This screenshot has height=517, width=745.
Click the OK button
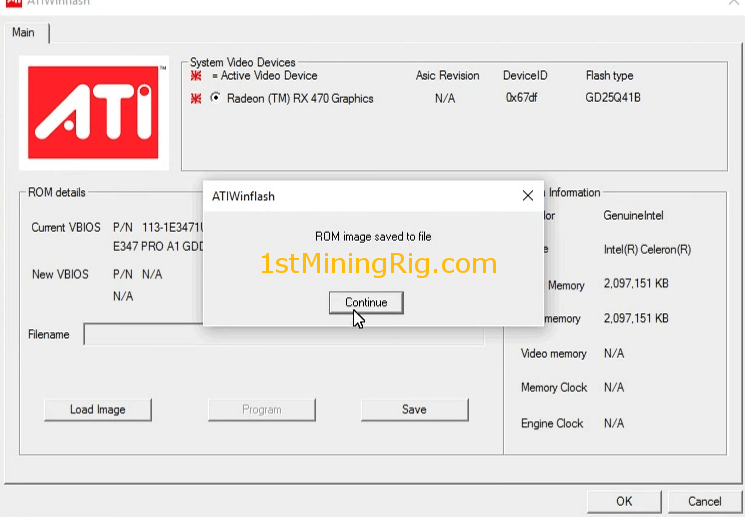click(624, 501)
